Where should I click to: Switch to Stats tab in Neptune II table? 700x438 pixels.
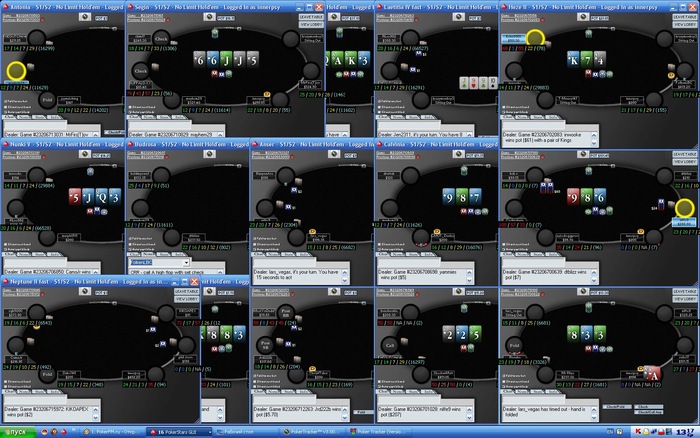[x=39, y=392]
